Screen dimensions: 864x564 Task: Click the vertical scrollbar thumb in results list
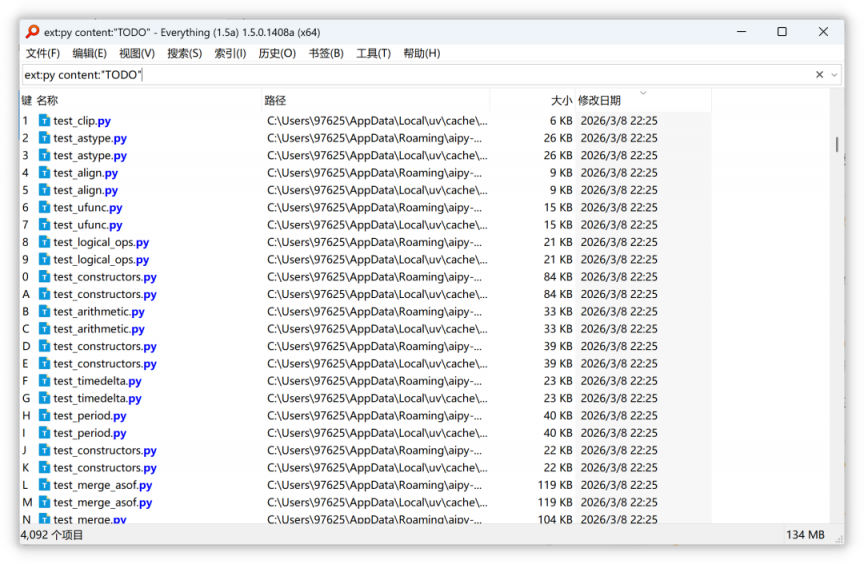click(x=837, y=145)
